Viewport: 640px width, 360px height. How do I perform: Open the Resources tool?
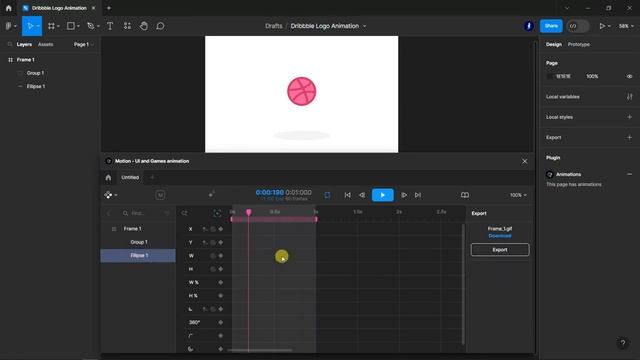coord(127,26)
